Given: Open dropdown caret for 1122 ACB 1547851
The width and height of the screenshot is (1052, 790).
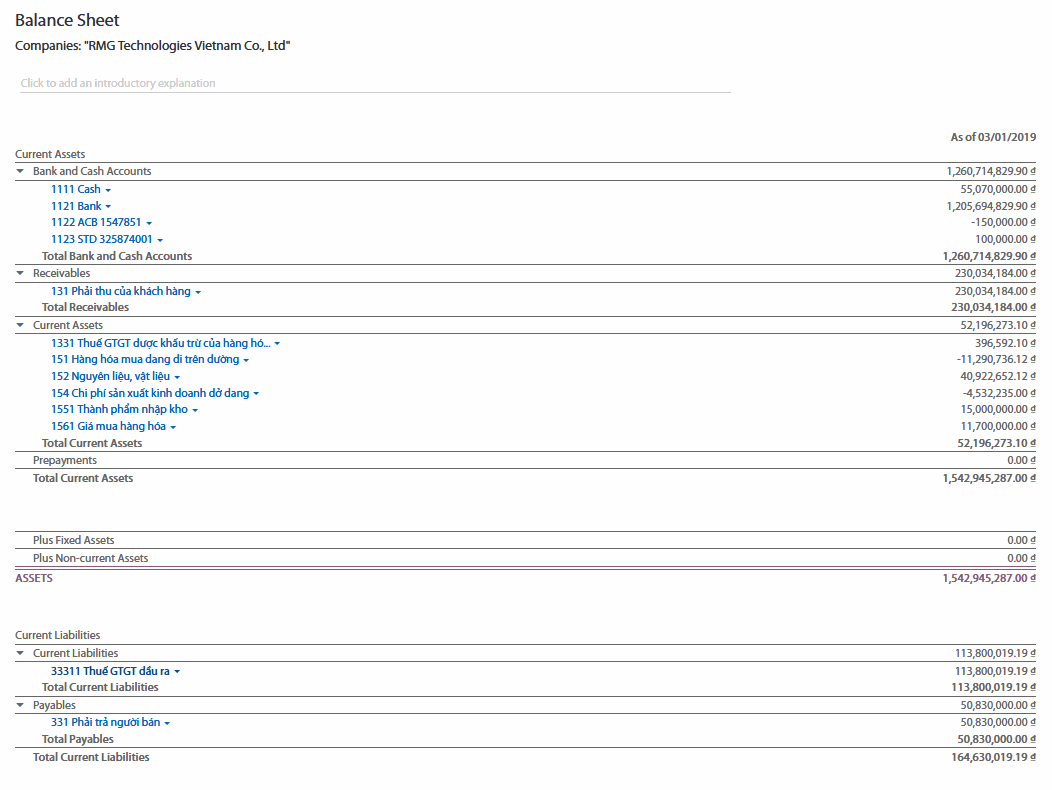Looking at the screenshot, I should tap(149, 223).
